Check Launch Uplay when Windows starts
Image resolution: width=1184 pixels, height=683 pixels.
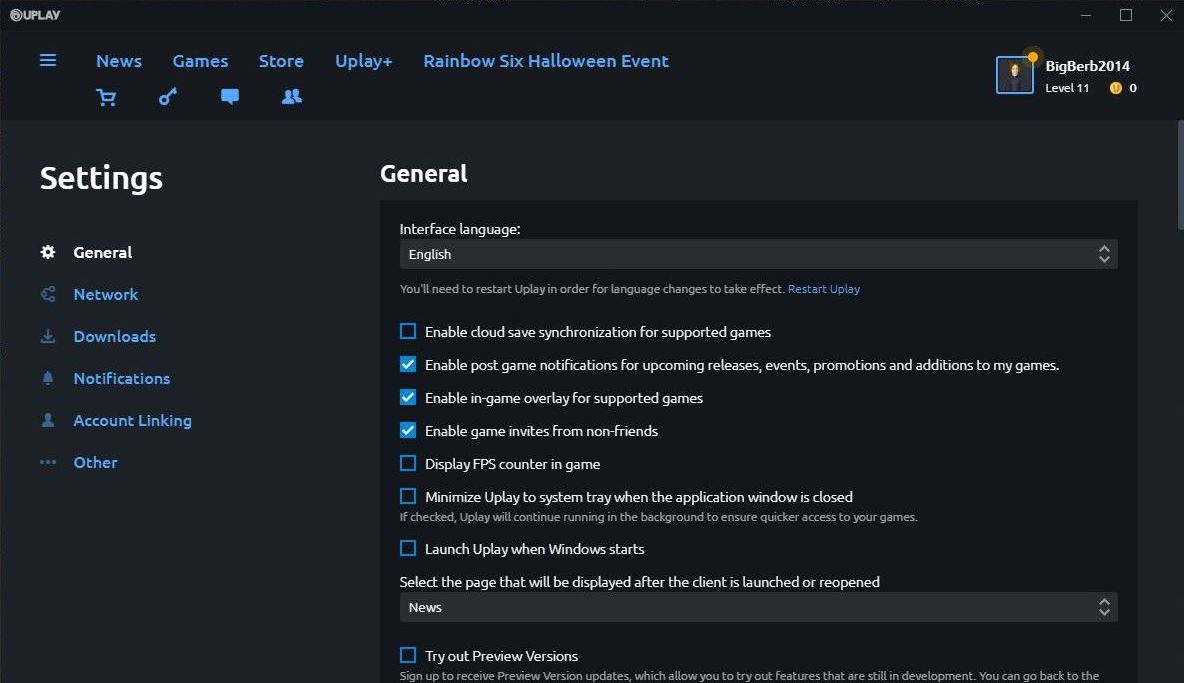(x=408, y=549)
